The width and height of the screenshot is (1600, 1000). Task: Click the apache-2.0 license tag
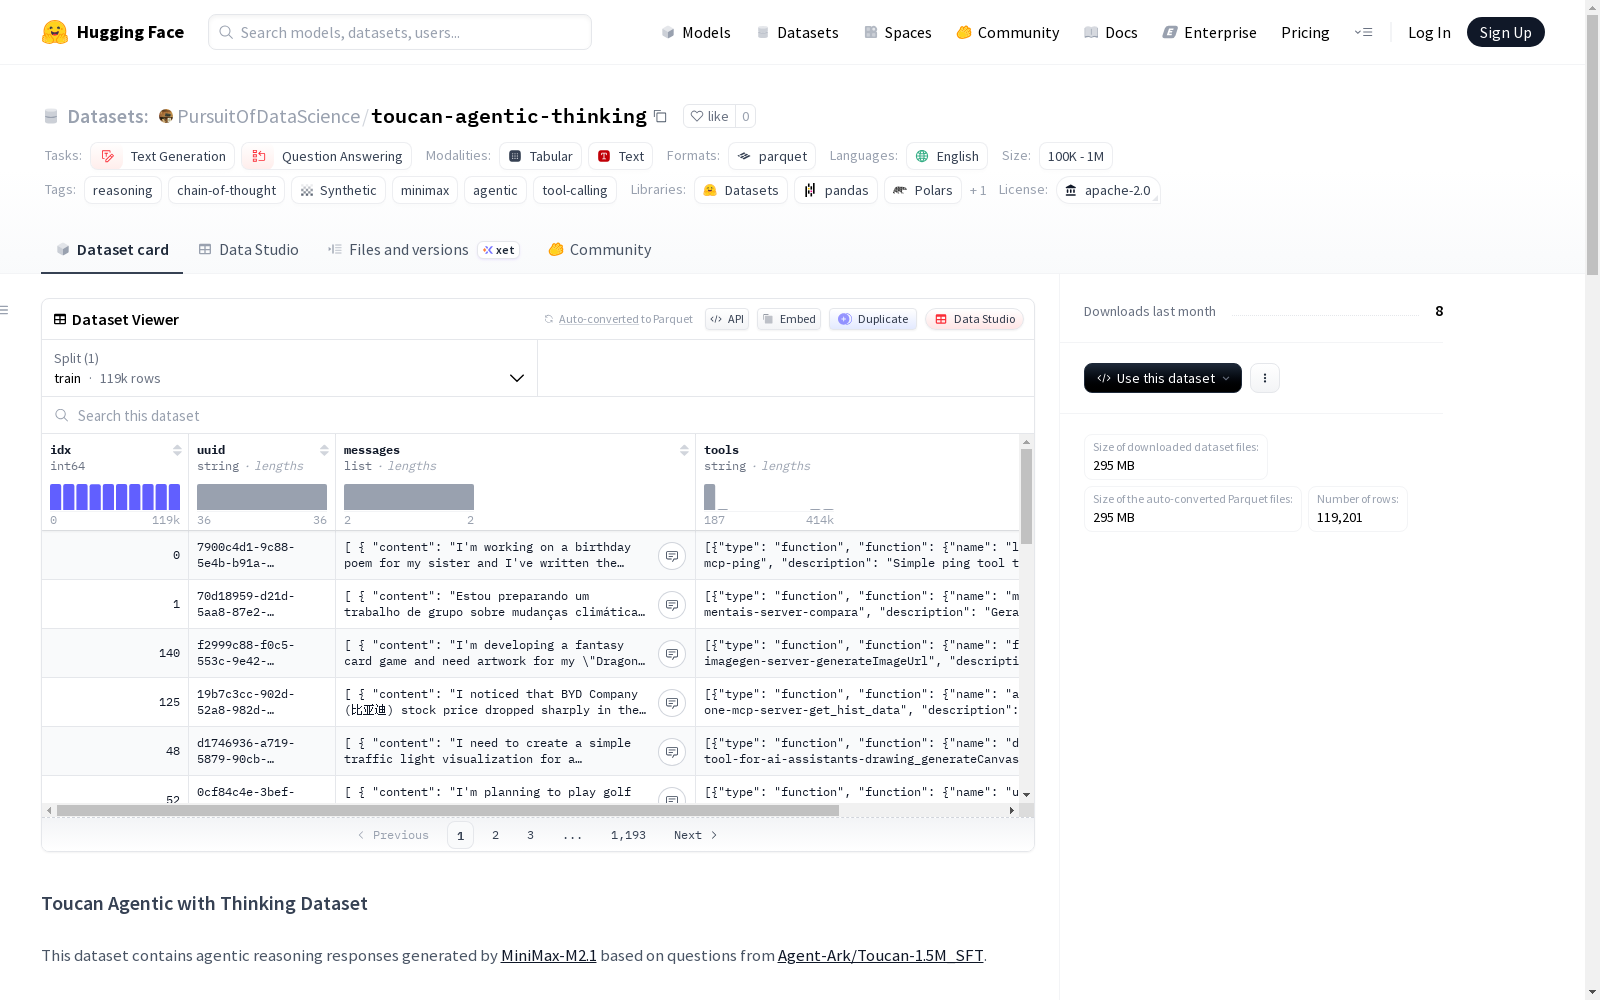pyautogui.click(x=1108, y=190)
